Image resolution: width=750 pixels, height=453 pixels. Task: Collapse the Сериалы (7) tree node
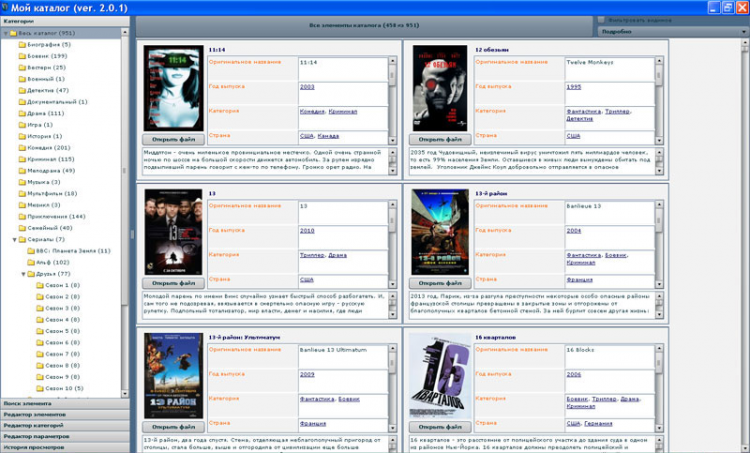(14, 240)
